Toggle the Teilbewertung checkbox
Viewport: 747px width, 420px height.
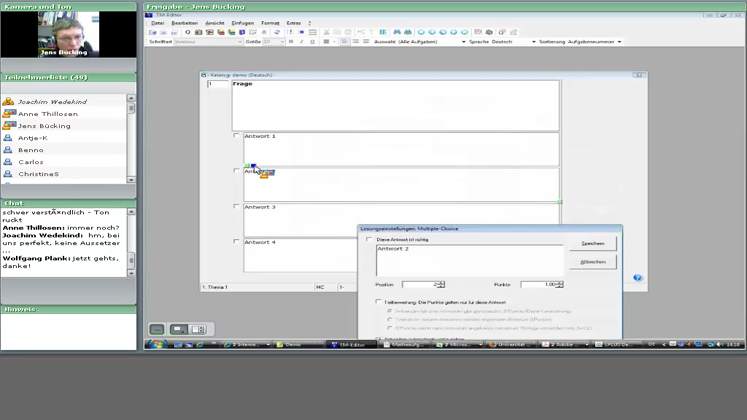pos(378,301)
